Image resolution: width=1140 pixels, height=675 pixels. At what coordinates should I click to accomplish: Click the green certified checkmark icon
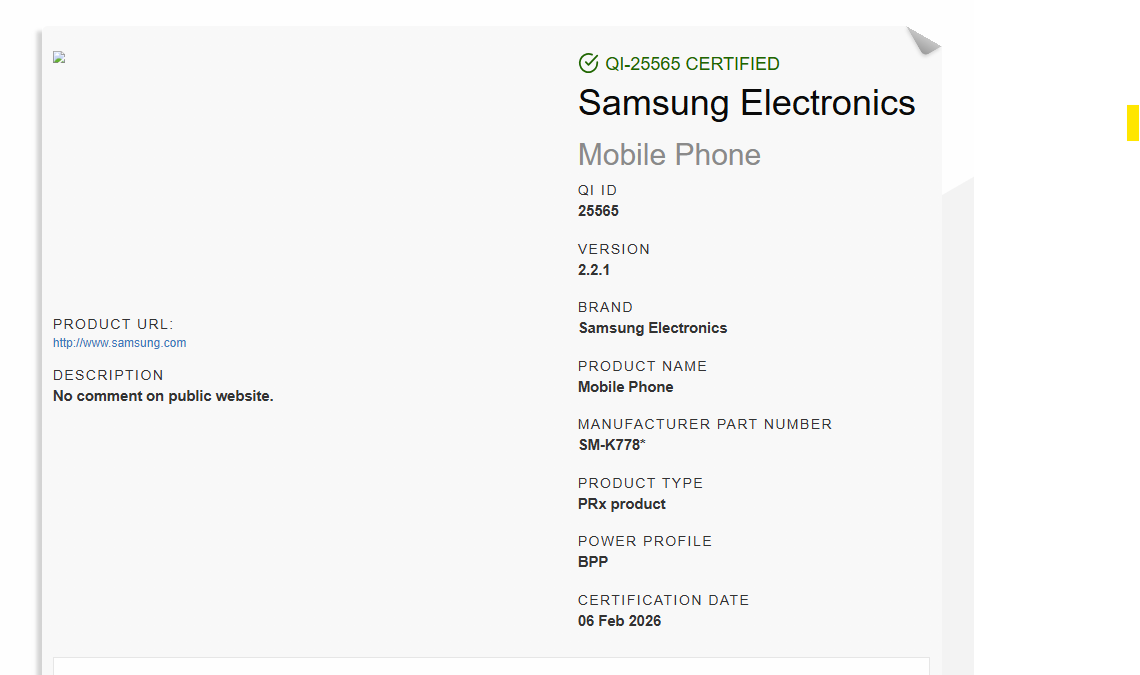click(588, 63)
